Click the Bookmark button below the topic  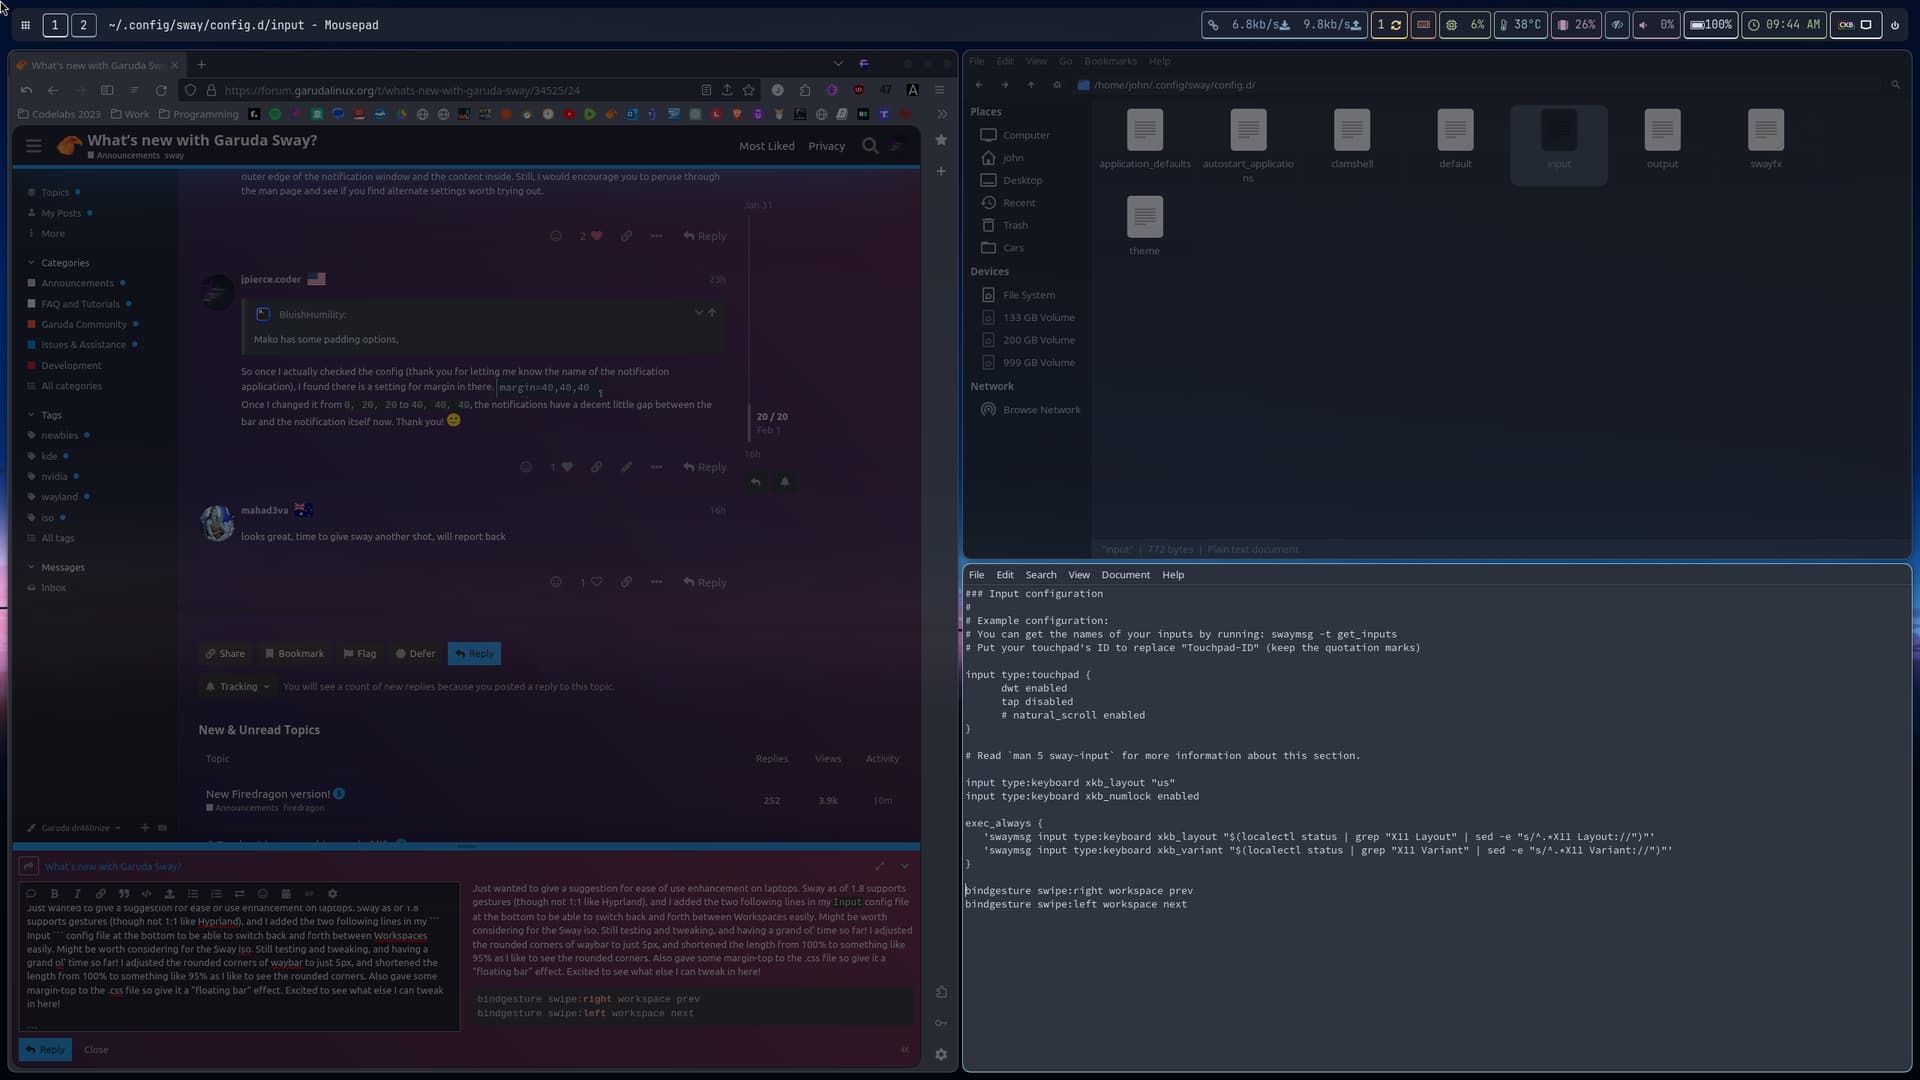[294, 654]
